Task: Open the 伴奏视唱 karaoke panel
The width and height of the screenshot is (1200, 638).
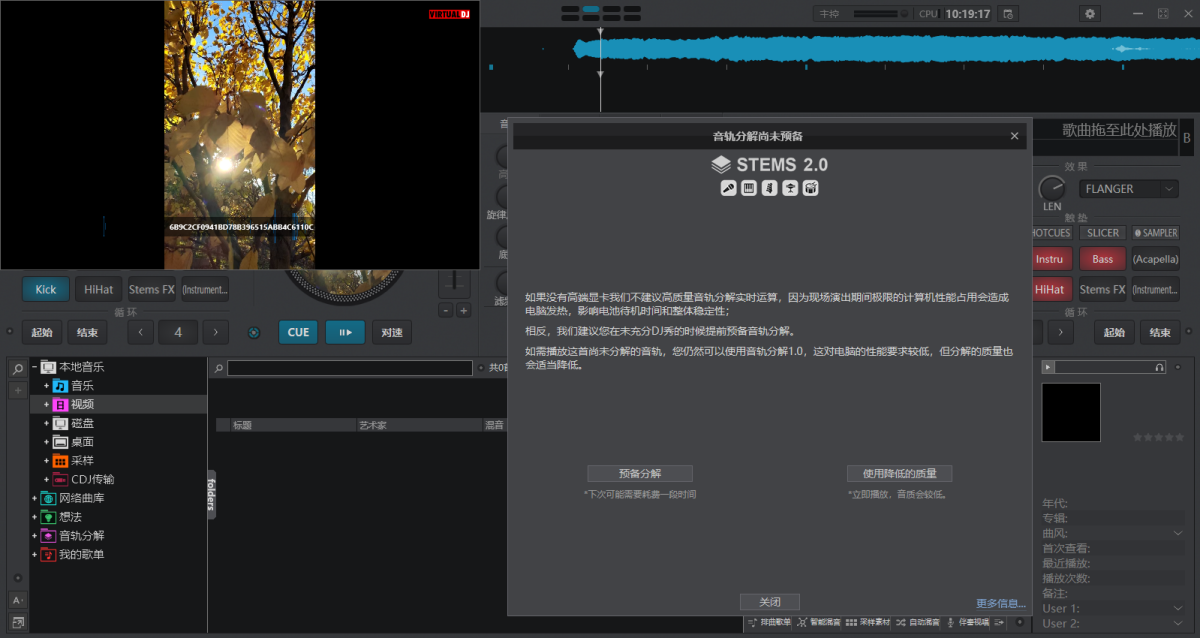Action: point(974,622)
